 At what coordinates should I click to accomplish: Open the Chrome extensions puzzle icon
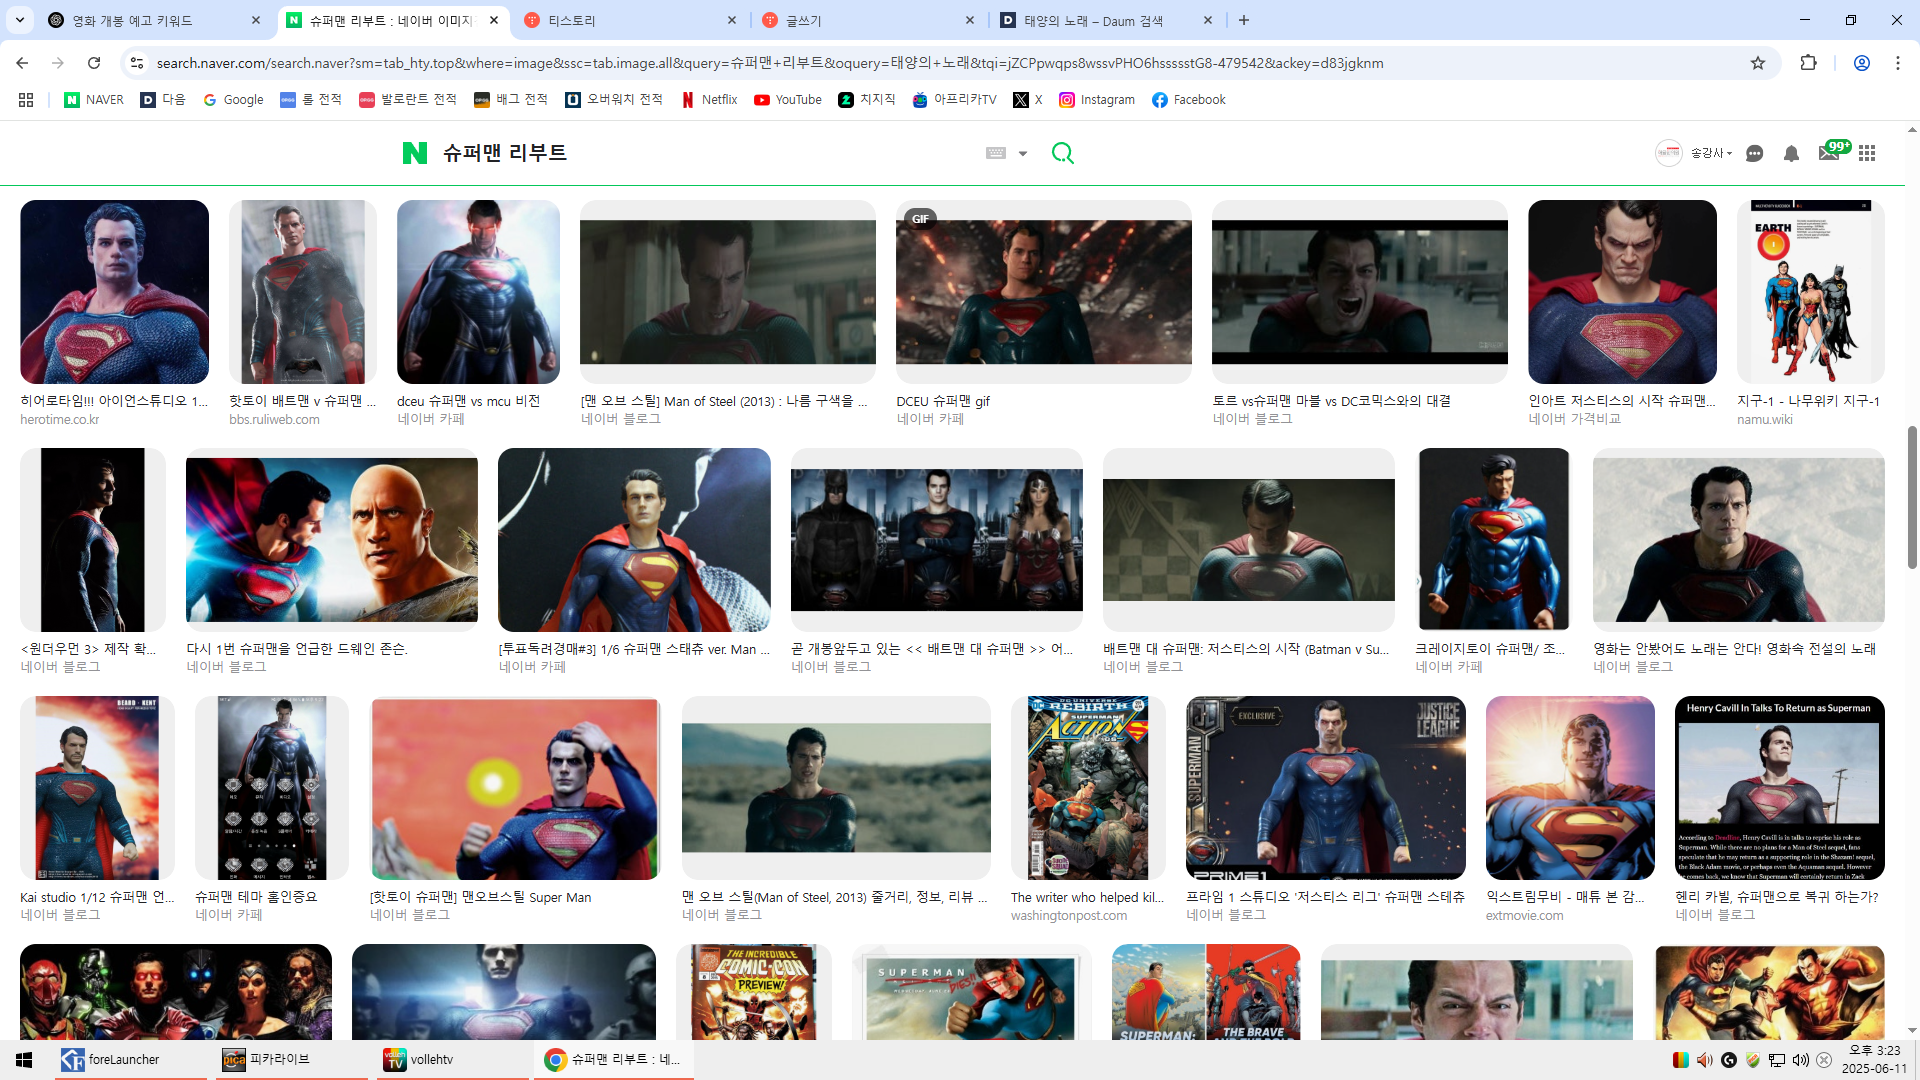(x=1808, y=63)
